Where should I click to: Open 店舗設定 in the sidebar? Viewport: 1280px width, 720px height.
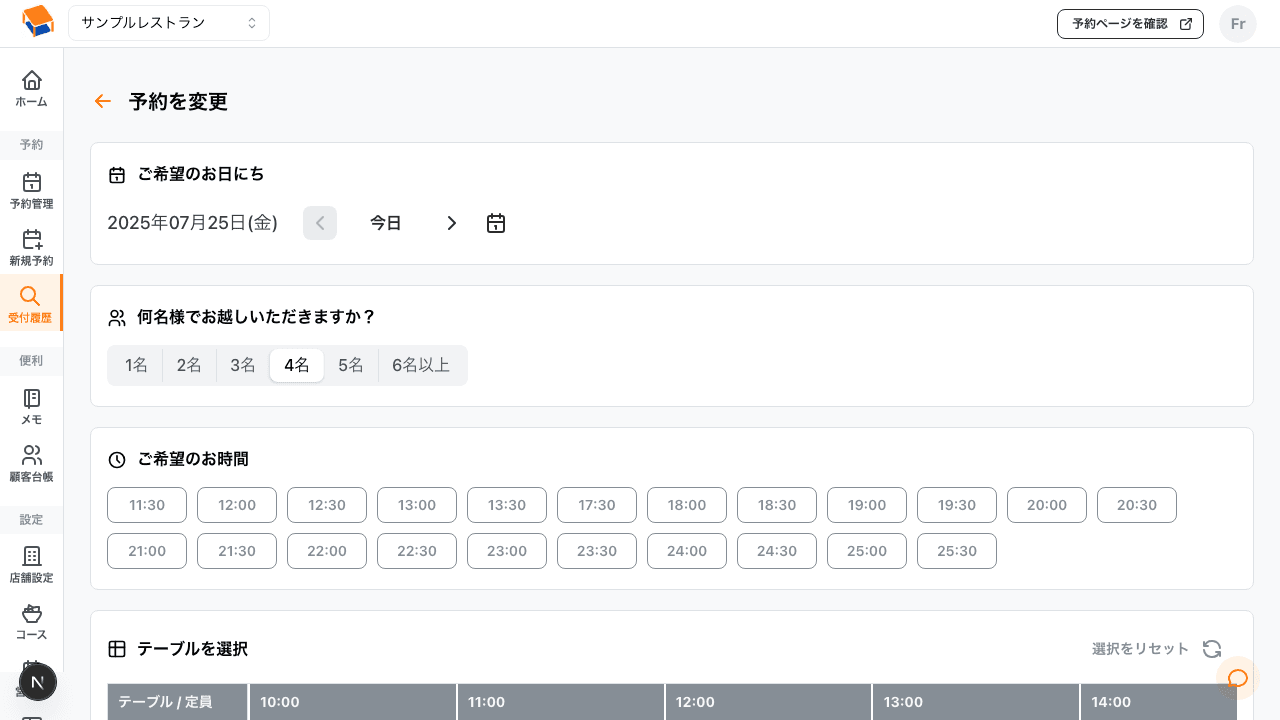pyautogui.click(x=32, y=564)
